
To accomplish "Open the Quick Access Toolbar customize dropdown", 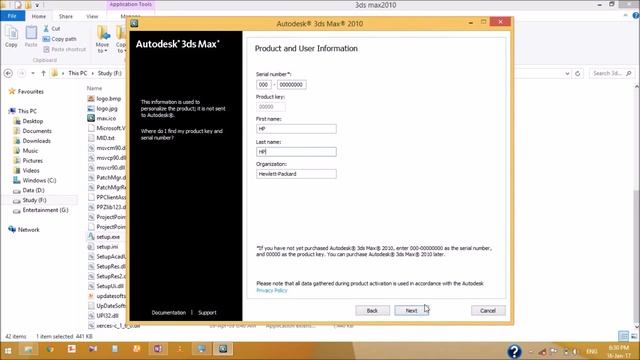I will pyautogui.click(x=37, y=5).
